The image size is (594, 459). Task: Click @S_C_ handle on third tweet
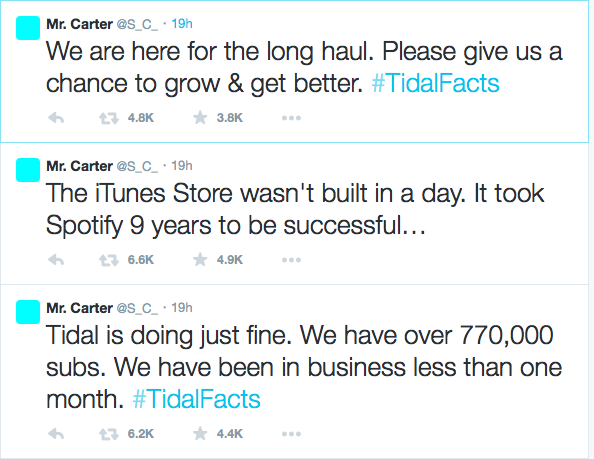[x=137, y=308]
